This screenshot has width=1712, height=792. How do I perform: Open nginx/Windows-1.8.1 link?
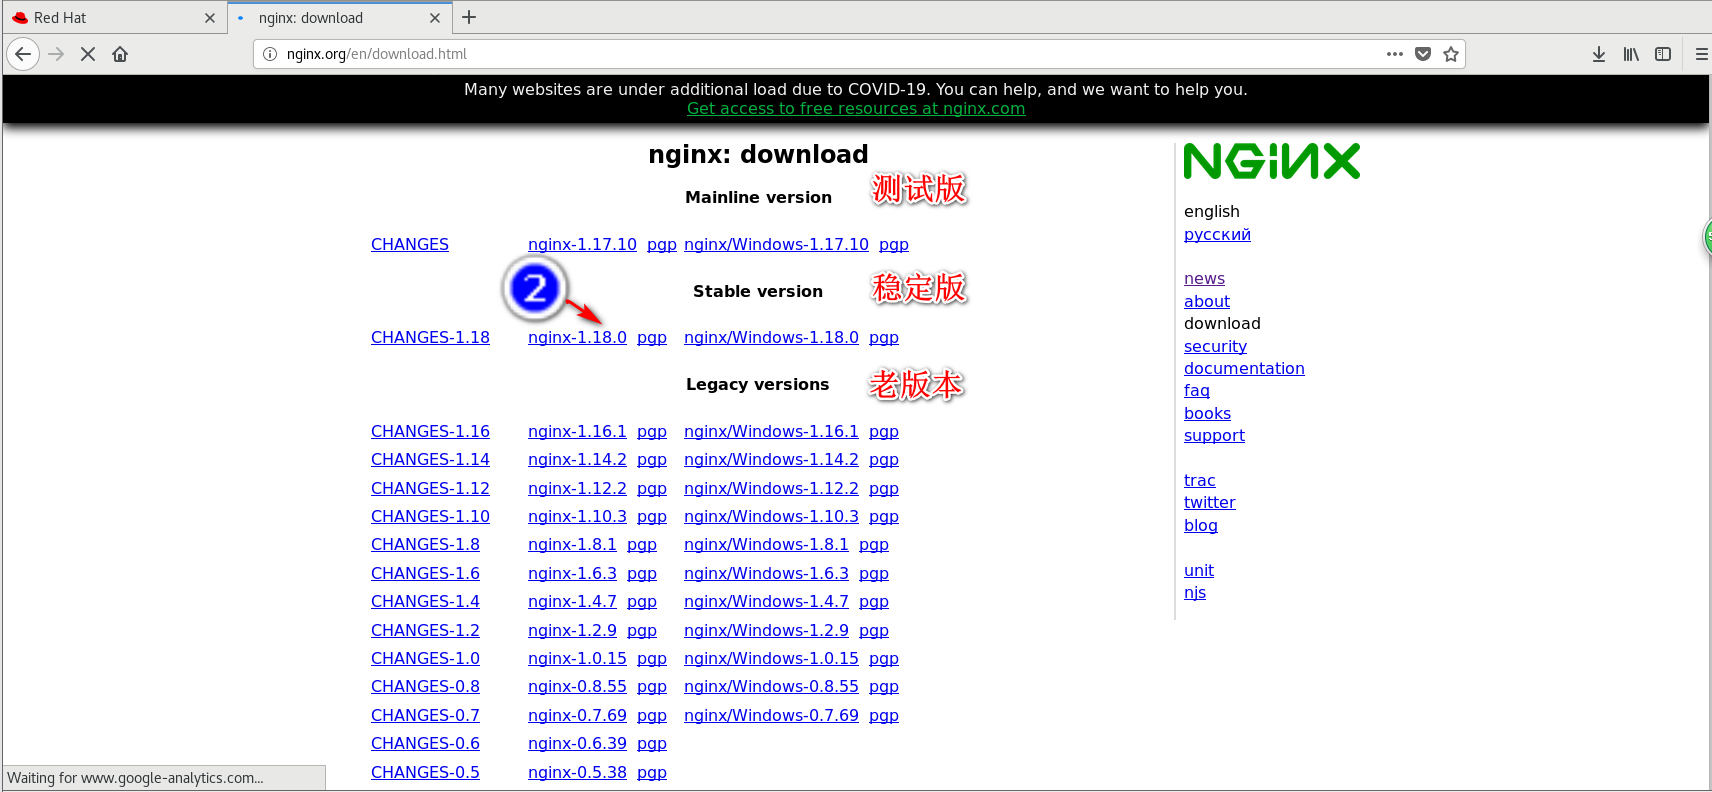pyautogui.click(x=766, y=544)
